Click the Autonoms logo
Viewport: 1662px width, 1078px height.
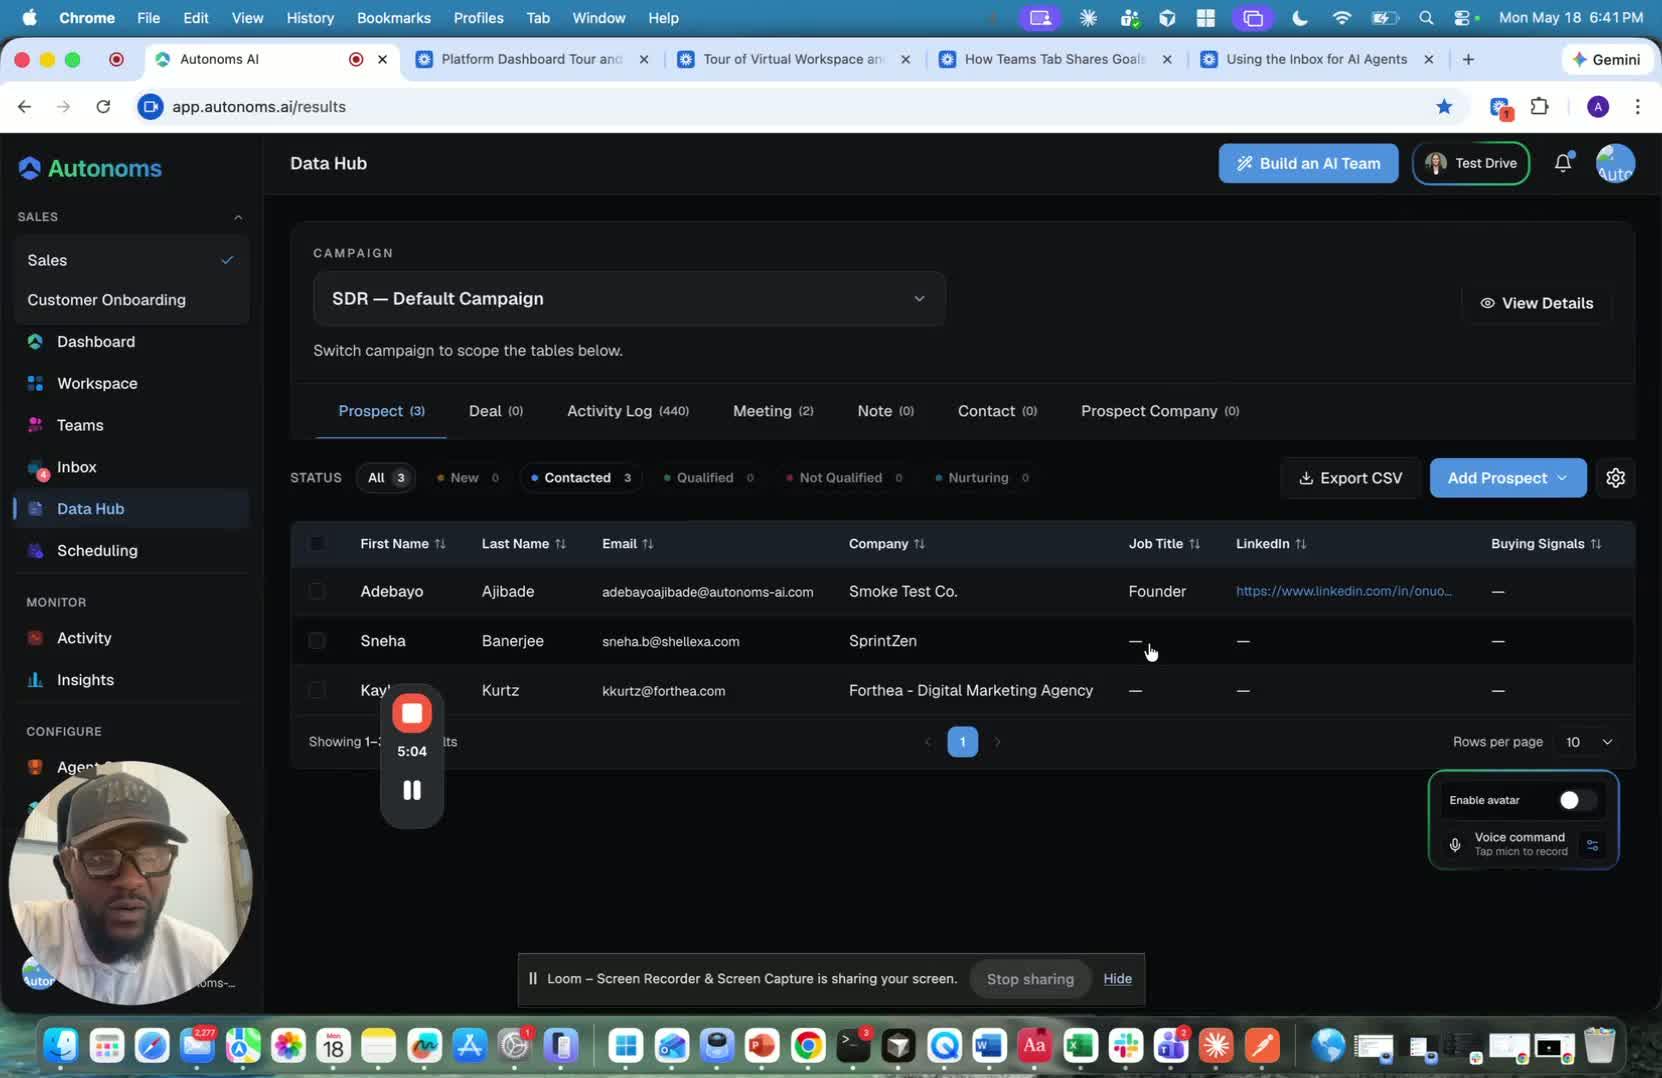point(90,168)
